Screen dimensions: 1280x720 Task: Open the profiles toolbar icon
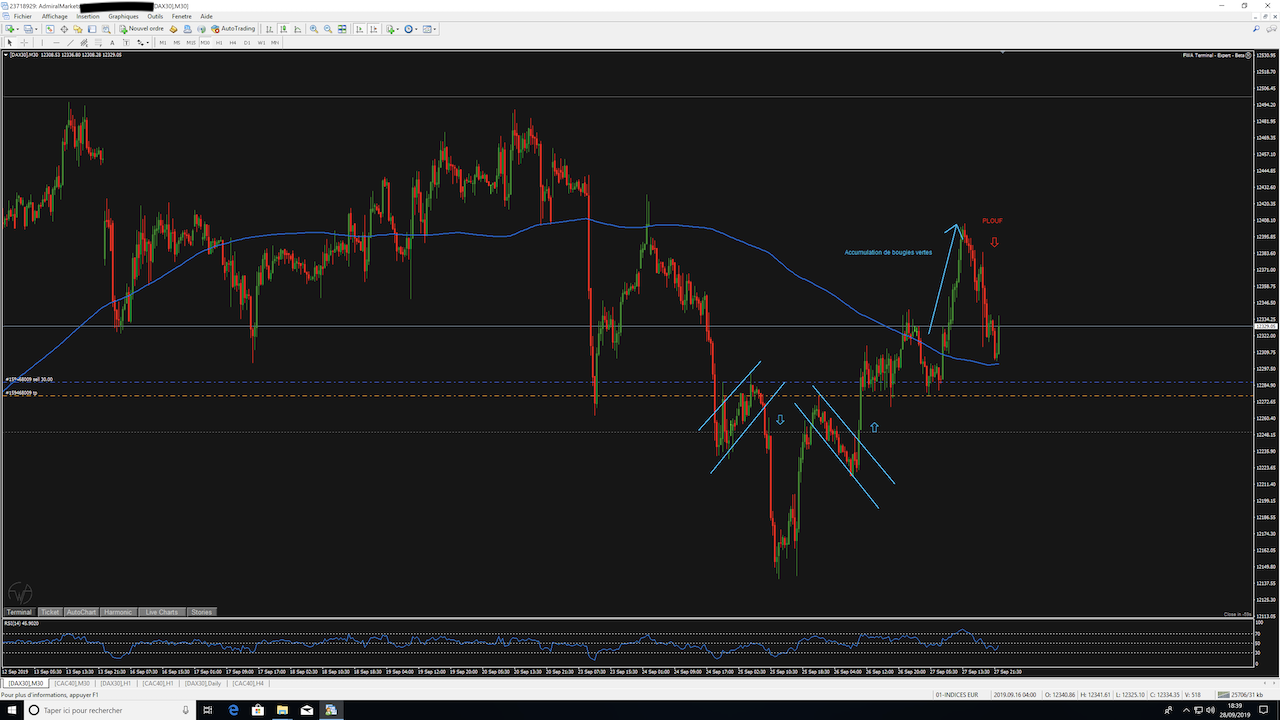coord(30,29)
